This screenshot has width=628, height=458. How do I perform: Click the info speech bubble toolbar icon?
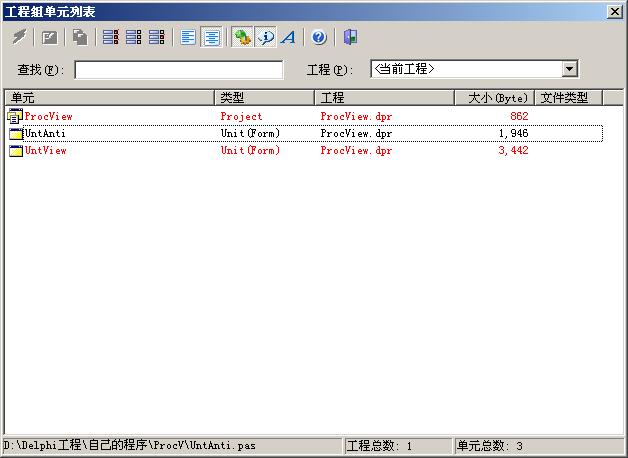pos(265,37)
